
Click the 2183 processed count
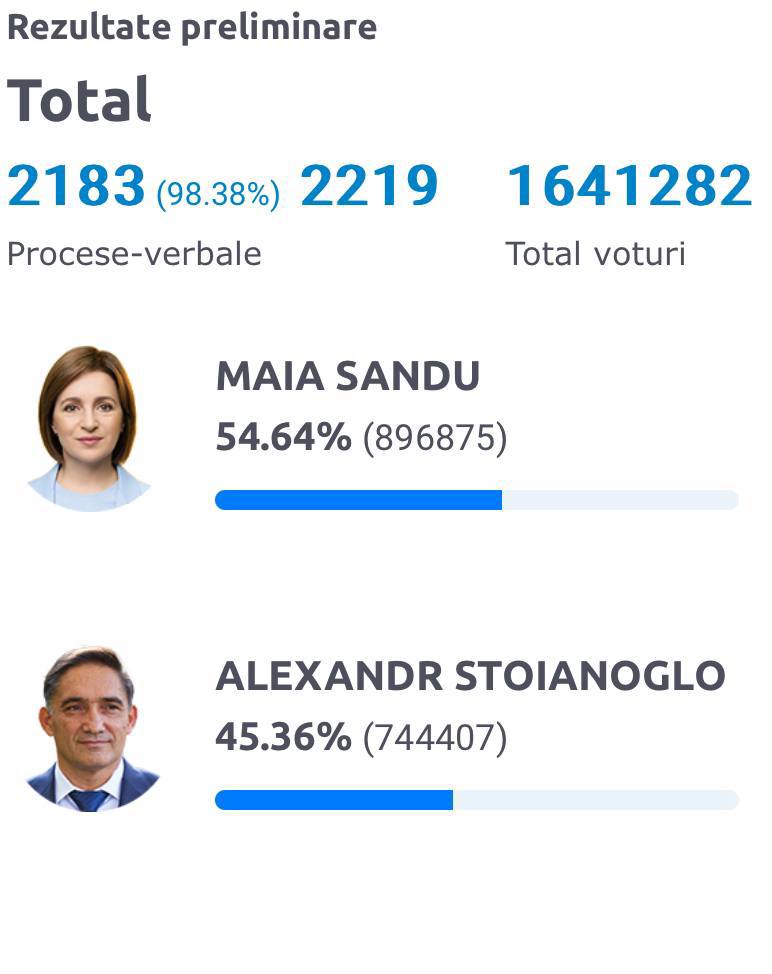point(76,186)
